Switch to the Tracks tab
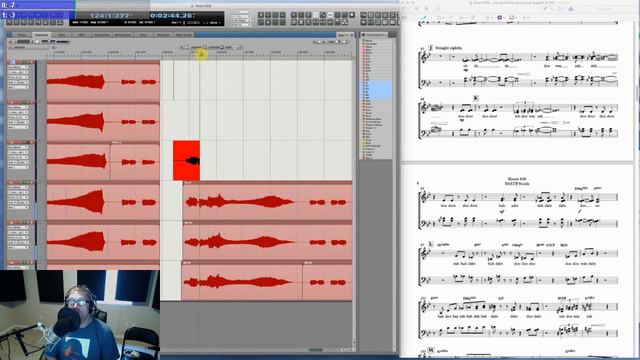640x360 pixels. [22, 35]
